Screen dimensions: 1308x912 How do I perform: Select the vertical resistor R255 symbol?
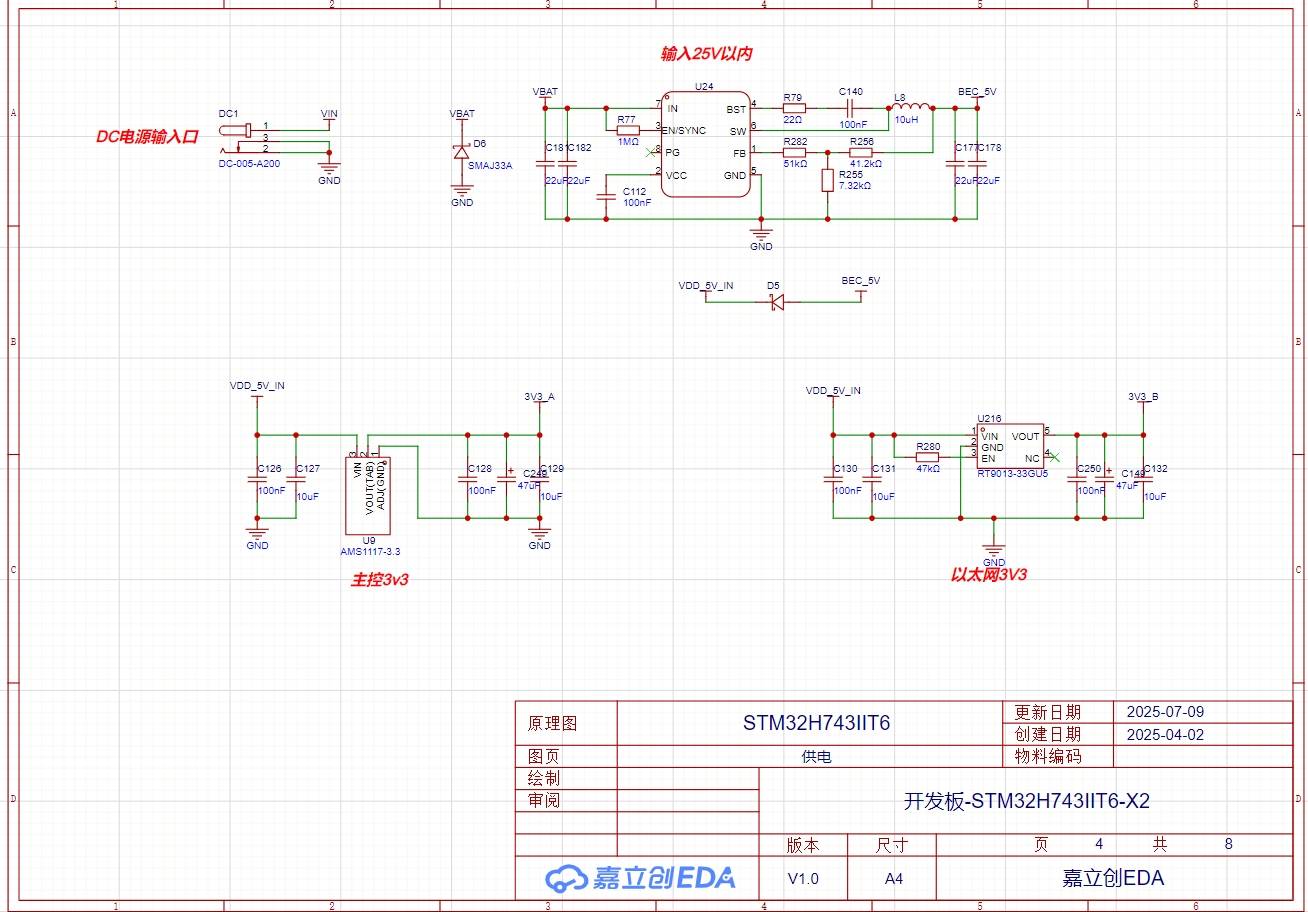(x=828, y=181)
